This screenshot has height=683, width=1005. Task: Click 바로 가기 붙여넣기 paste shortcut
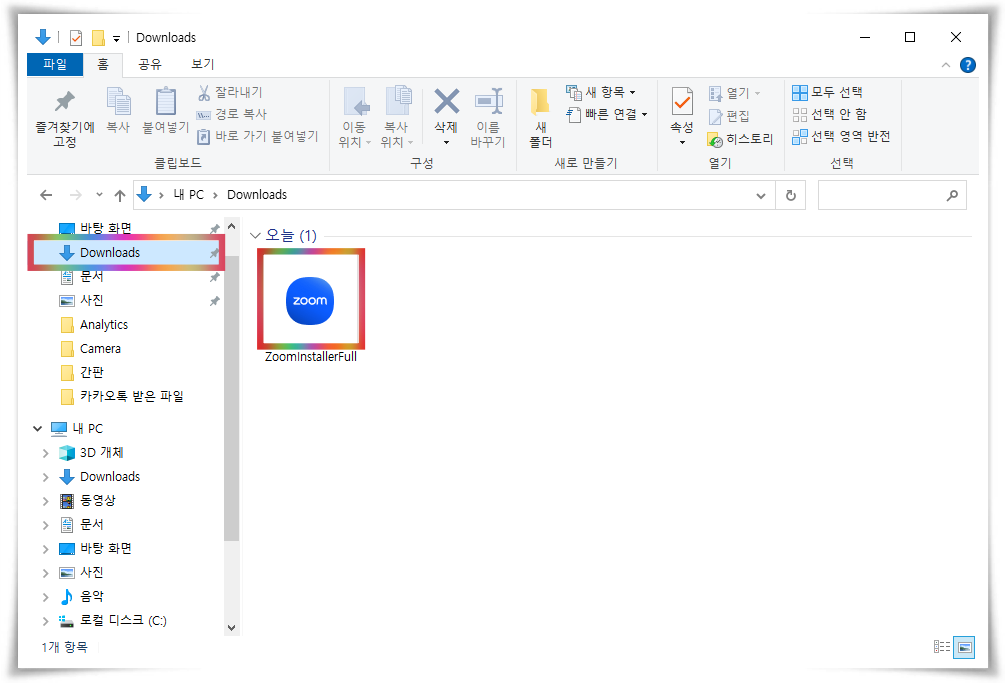coord(257,136)
